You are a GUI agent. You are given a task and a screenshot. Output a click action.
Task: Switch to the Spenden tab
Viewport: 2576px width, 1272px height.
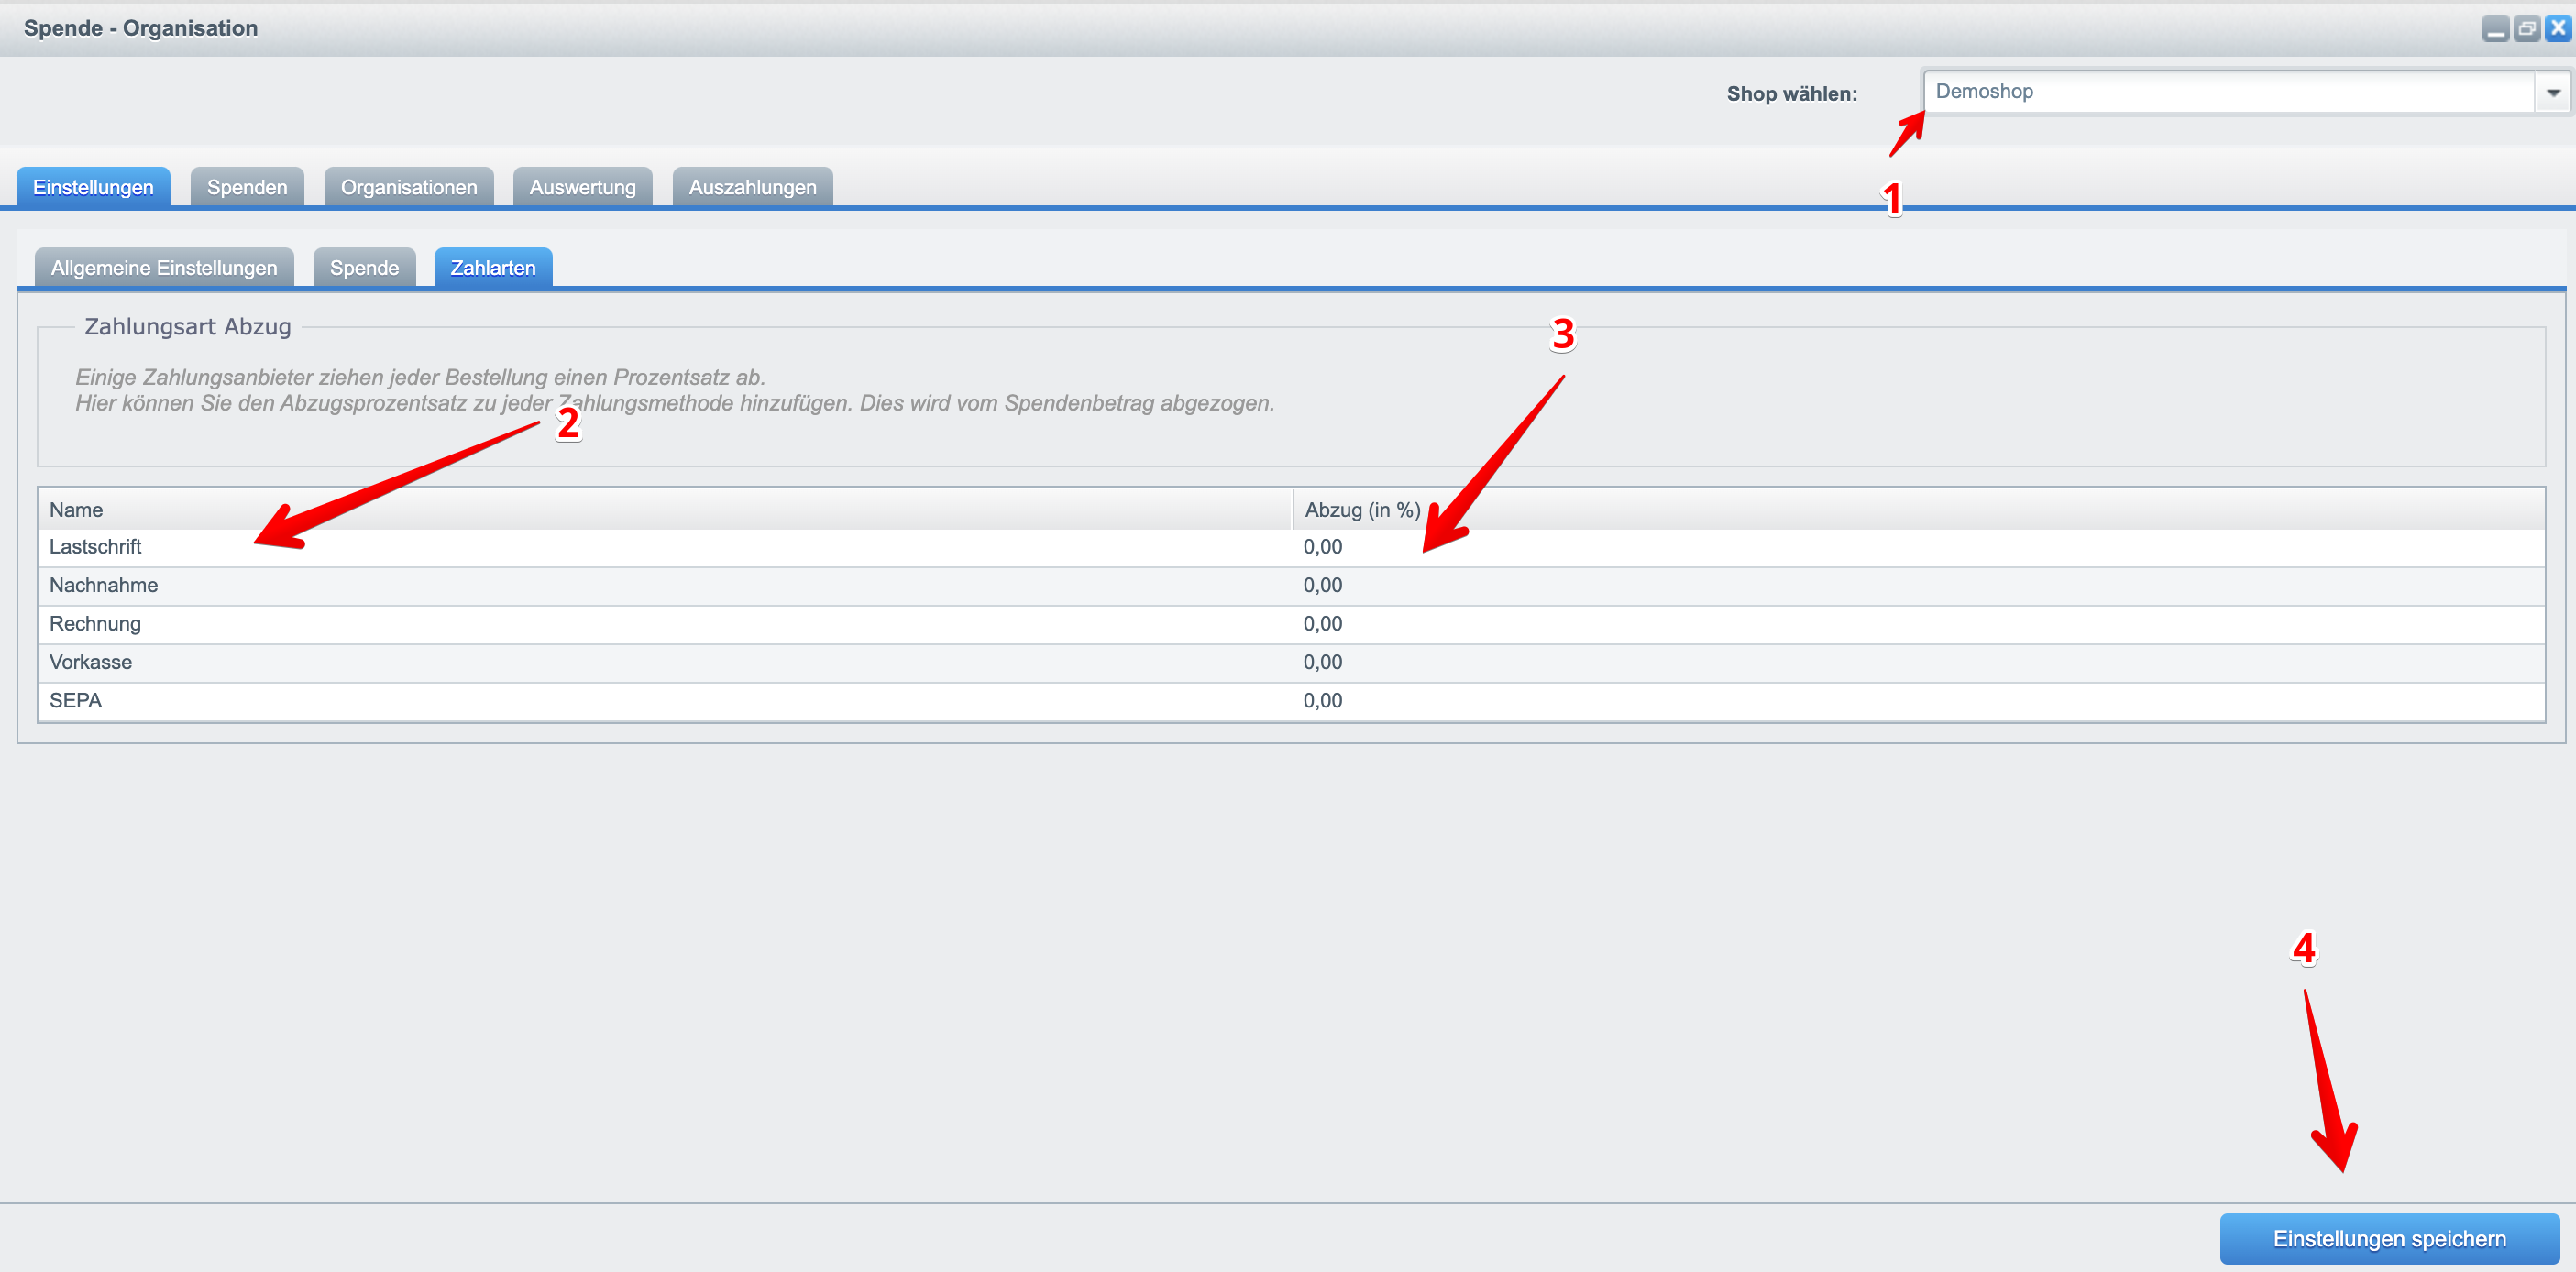click(247, 187)
